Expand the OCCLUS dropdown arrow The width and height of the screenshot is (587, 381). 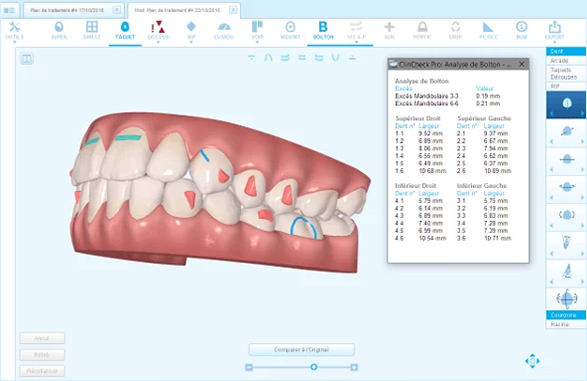158,42
